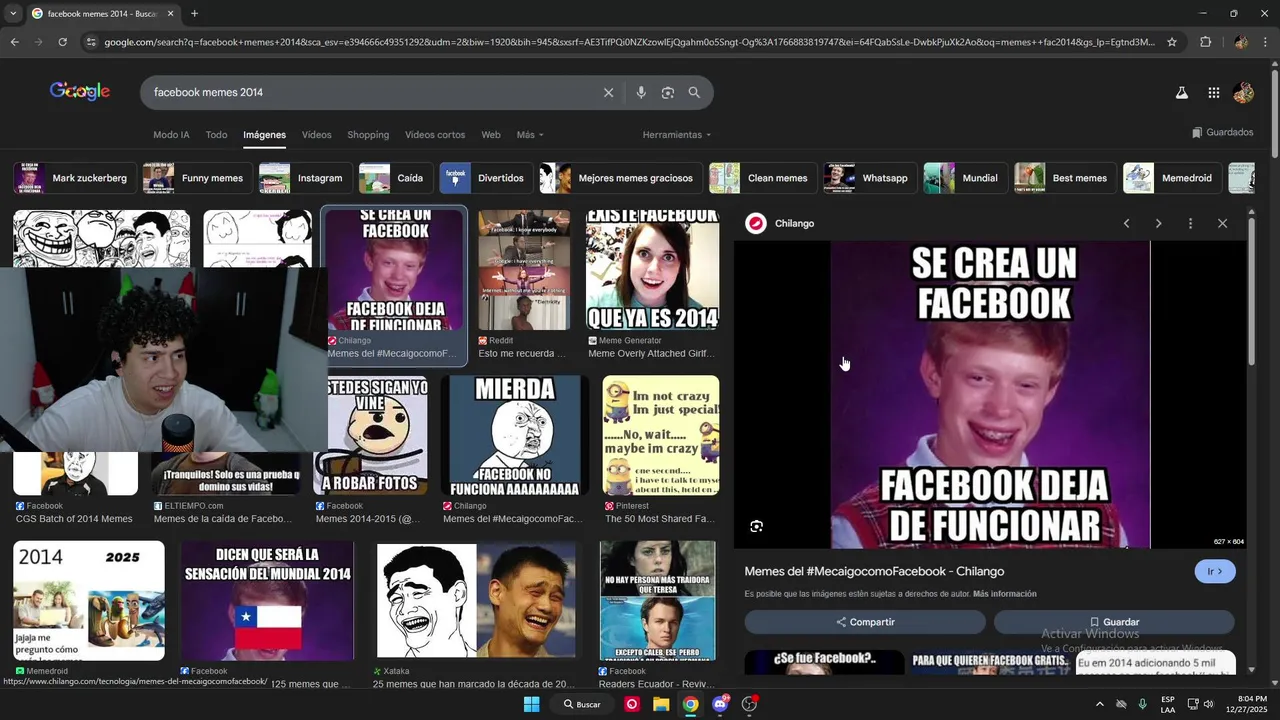Filter by Mark zuckerberg chip
The image size is (1280, 720).
(x=74, y=178)
